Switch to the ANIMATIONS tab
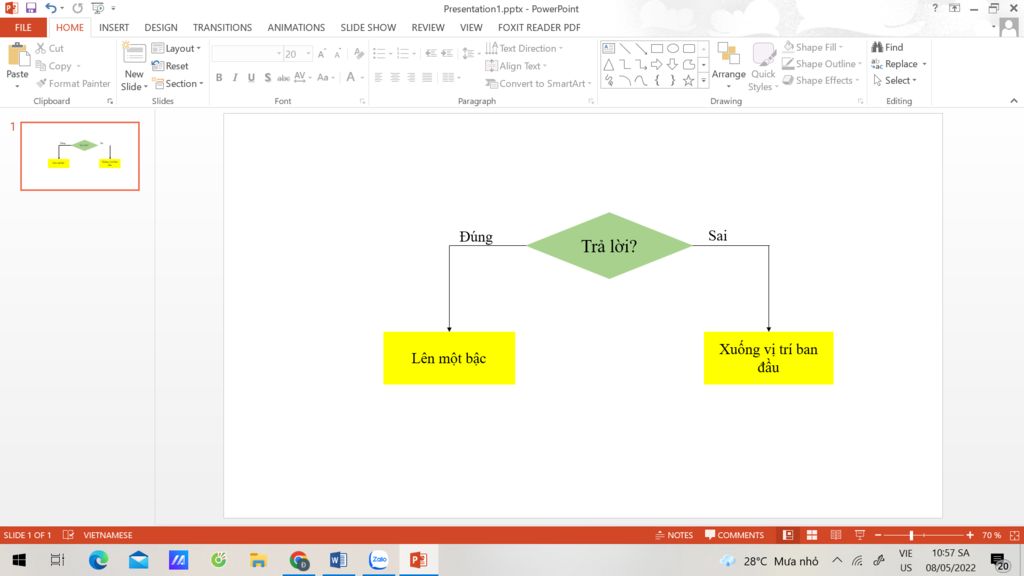Screen dimensions: 1024x576 coord(296,27)
